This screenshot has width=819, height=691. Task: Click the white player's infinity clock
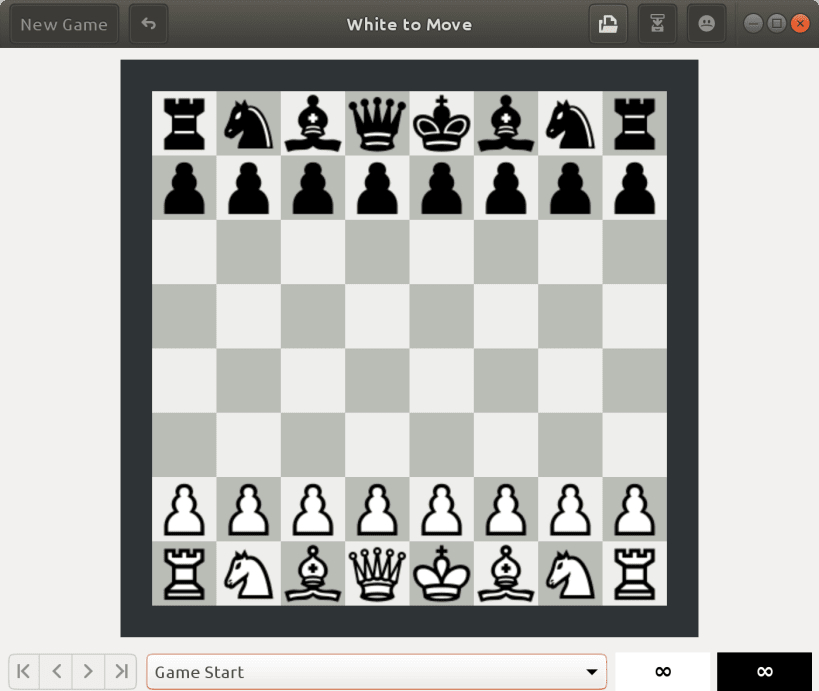[x=663, y=672]
